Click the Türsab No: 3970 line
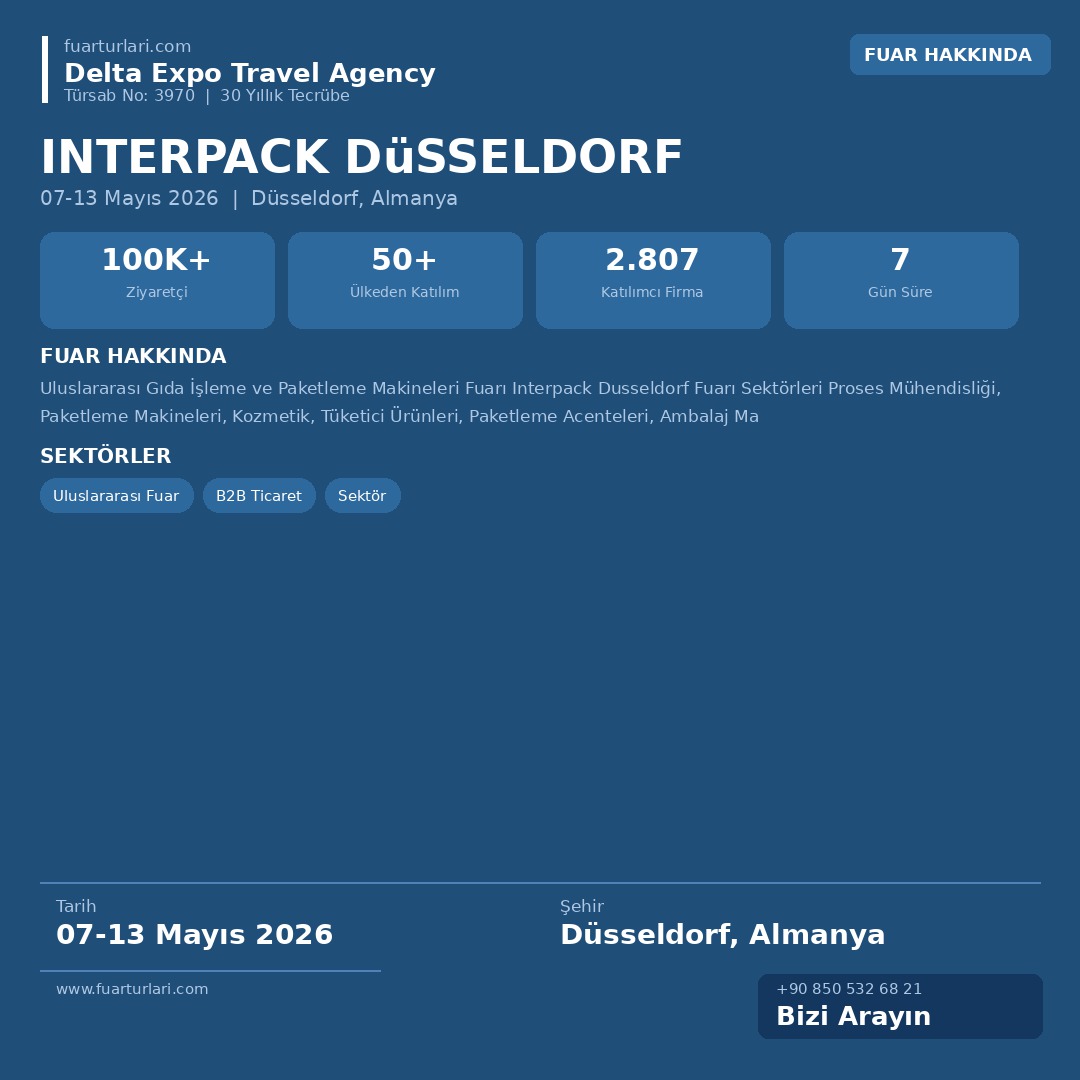 [207, 96]
